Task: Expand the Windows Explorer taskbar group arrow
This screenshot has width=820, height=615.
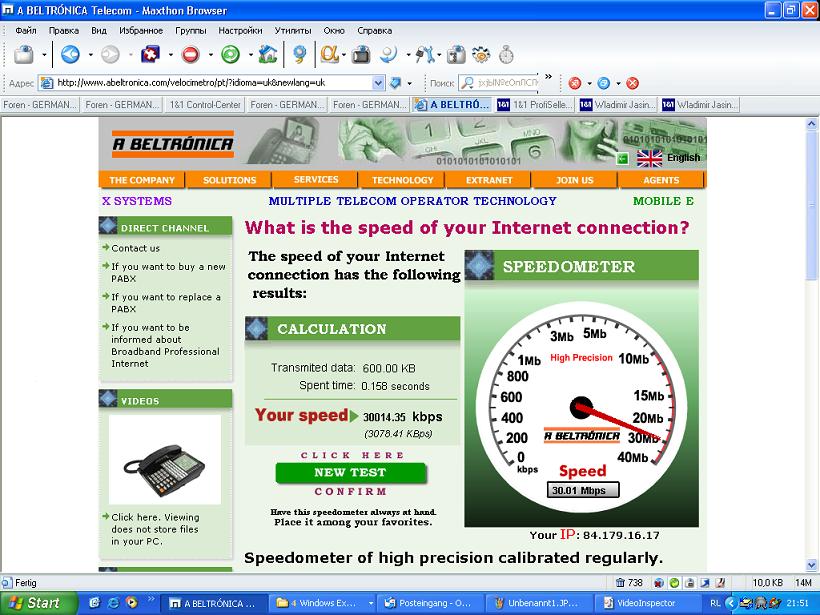Action: click(371, 603)
